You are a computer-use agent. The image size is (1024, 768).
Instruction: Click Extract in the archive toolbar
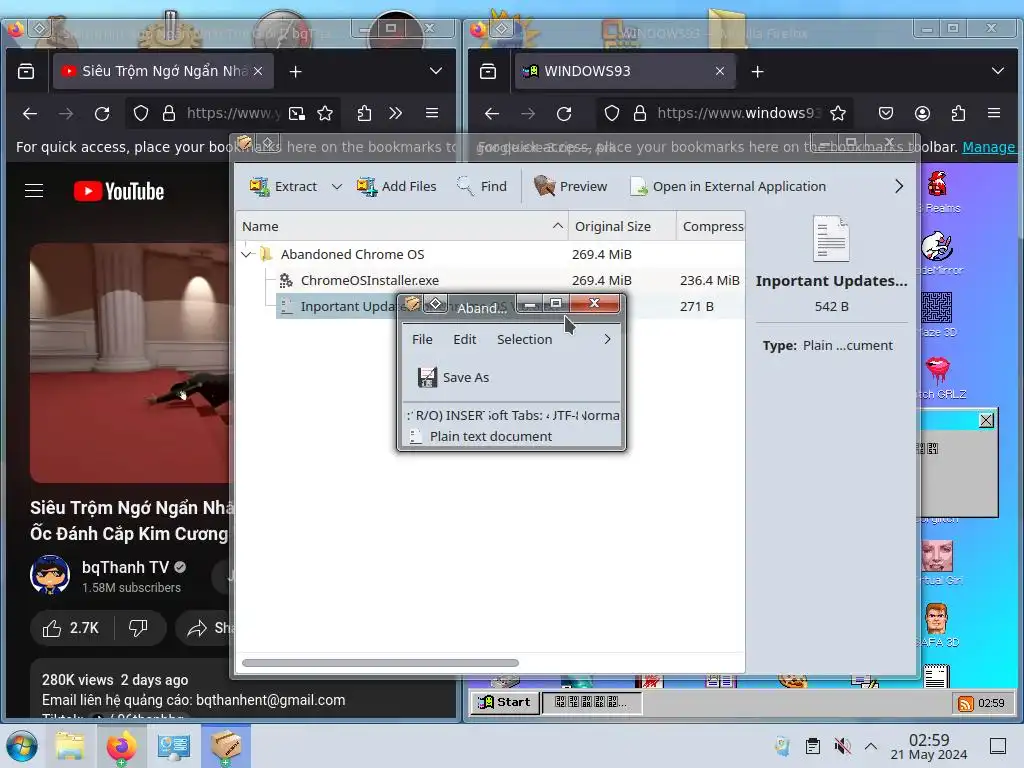[283, 187]
